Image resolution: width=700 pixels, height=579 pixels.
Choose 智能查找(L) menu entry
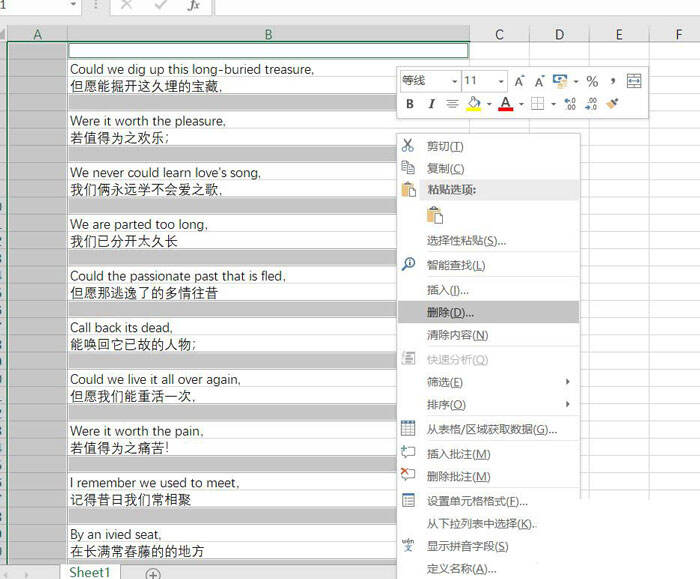[x=488, y=265]
